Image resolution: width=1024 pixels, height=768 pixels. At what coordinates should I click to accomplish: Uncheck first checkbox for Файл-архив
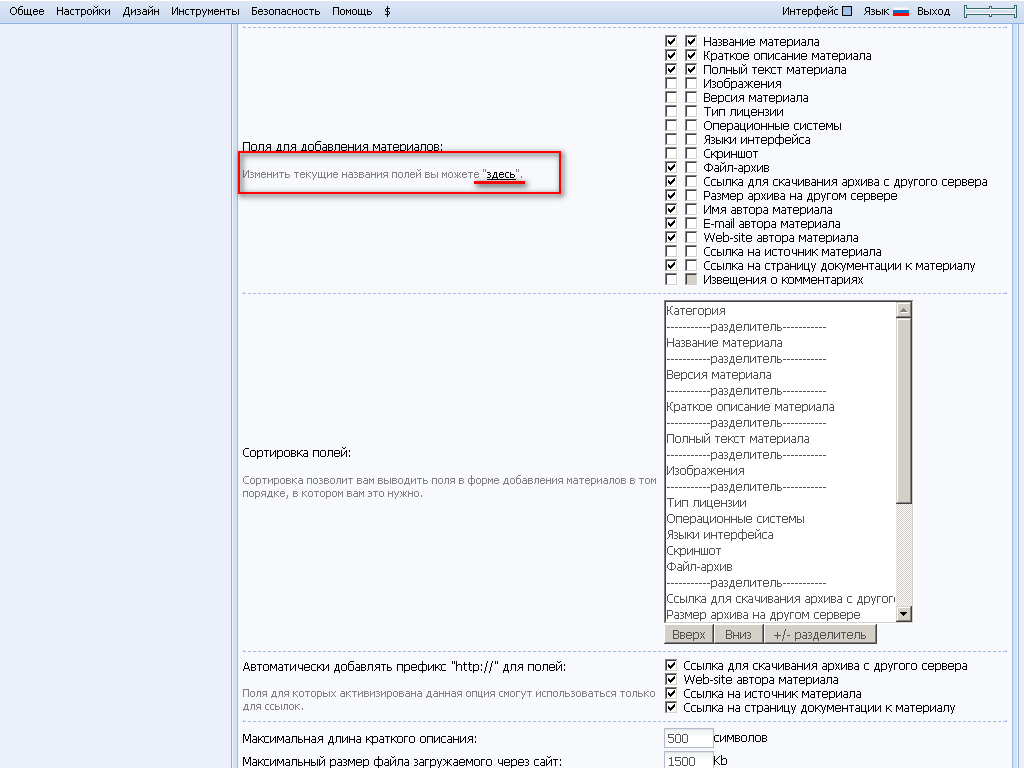(671, 167)
